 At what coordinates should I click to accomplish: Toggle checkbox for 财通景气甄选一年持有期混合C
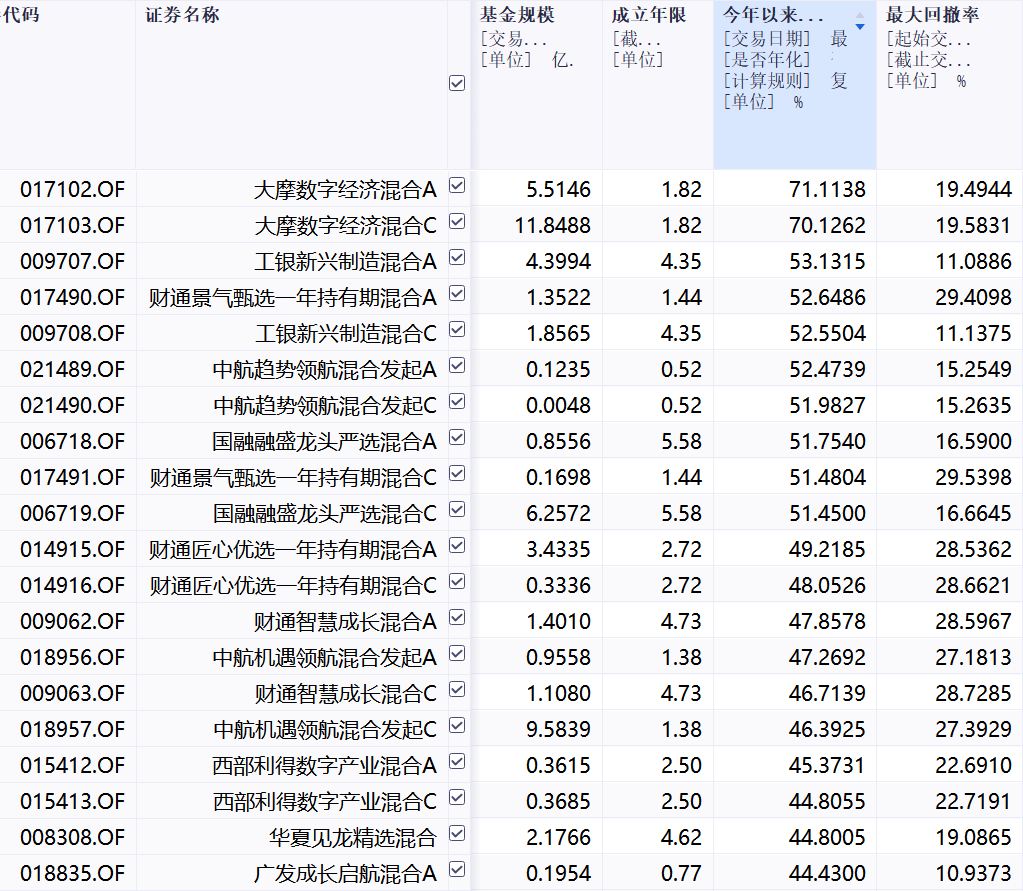coord(457,474)
